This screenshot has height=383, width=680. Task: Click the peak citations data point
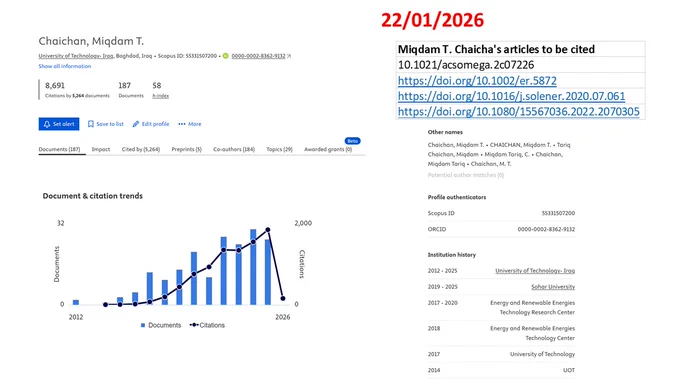(x=268, y=230)
